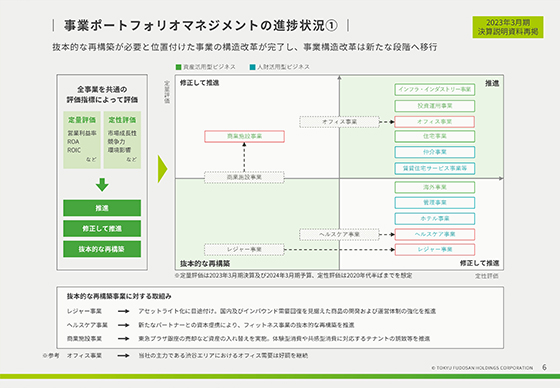Click ROA in the 定量評価 card
This screenshot has width=560, height=388.
coord(73,142)
